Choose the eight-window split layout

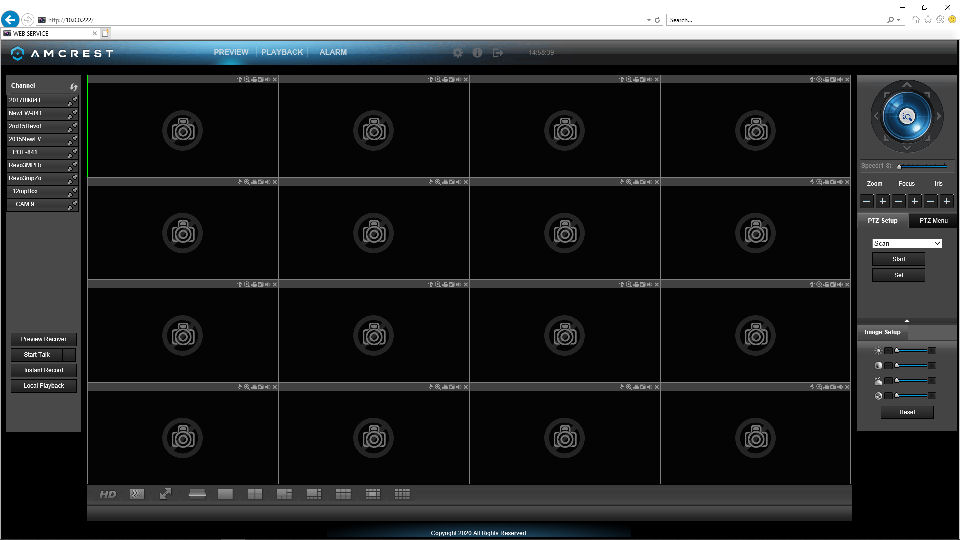[313, 494]
